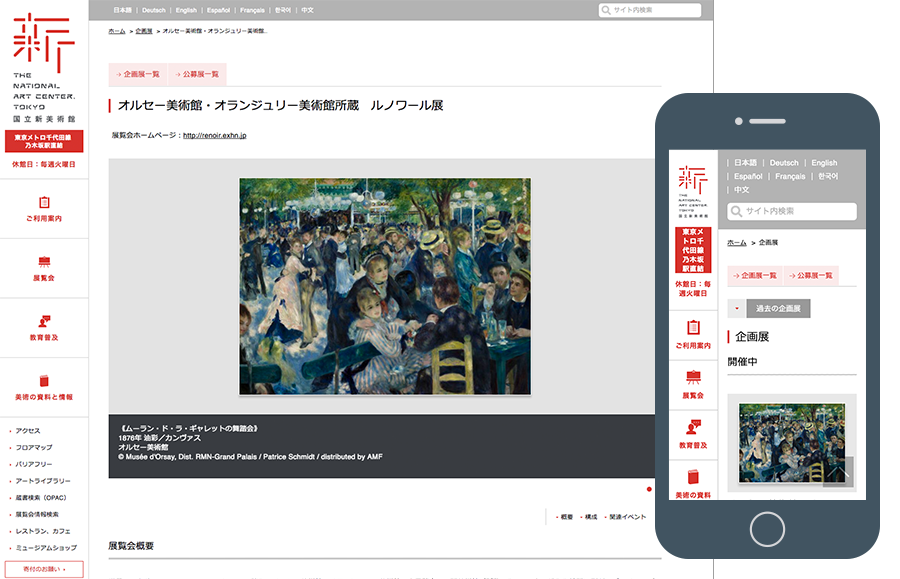
Task: Tap the 公募展一覧 tab in mobile preview
Action: coord(810,276)
